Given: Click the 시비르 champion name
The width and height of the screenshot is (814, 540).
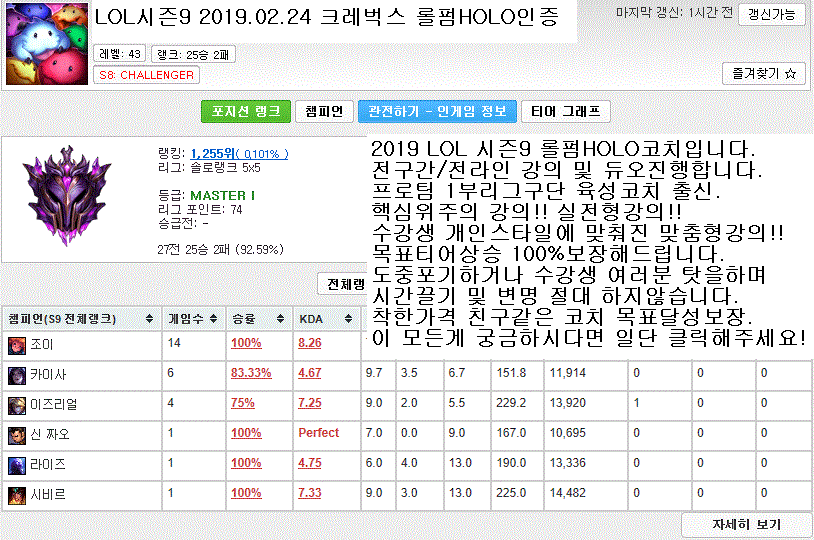Looking at the screenshot, I should [48, 495].
